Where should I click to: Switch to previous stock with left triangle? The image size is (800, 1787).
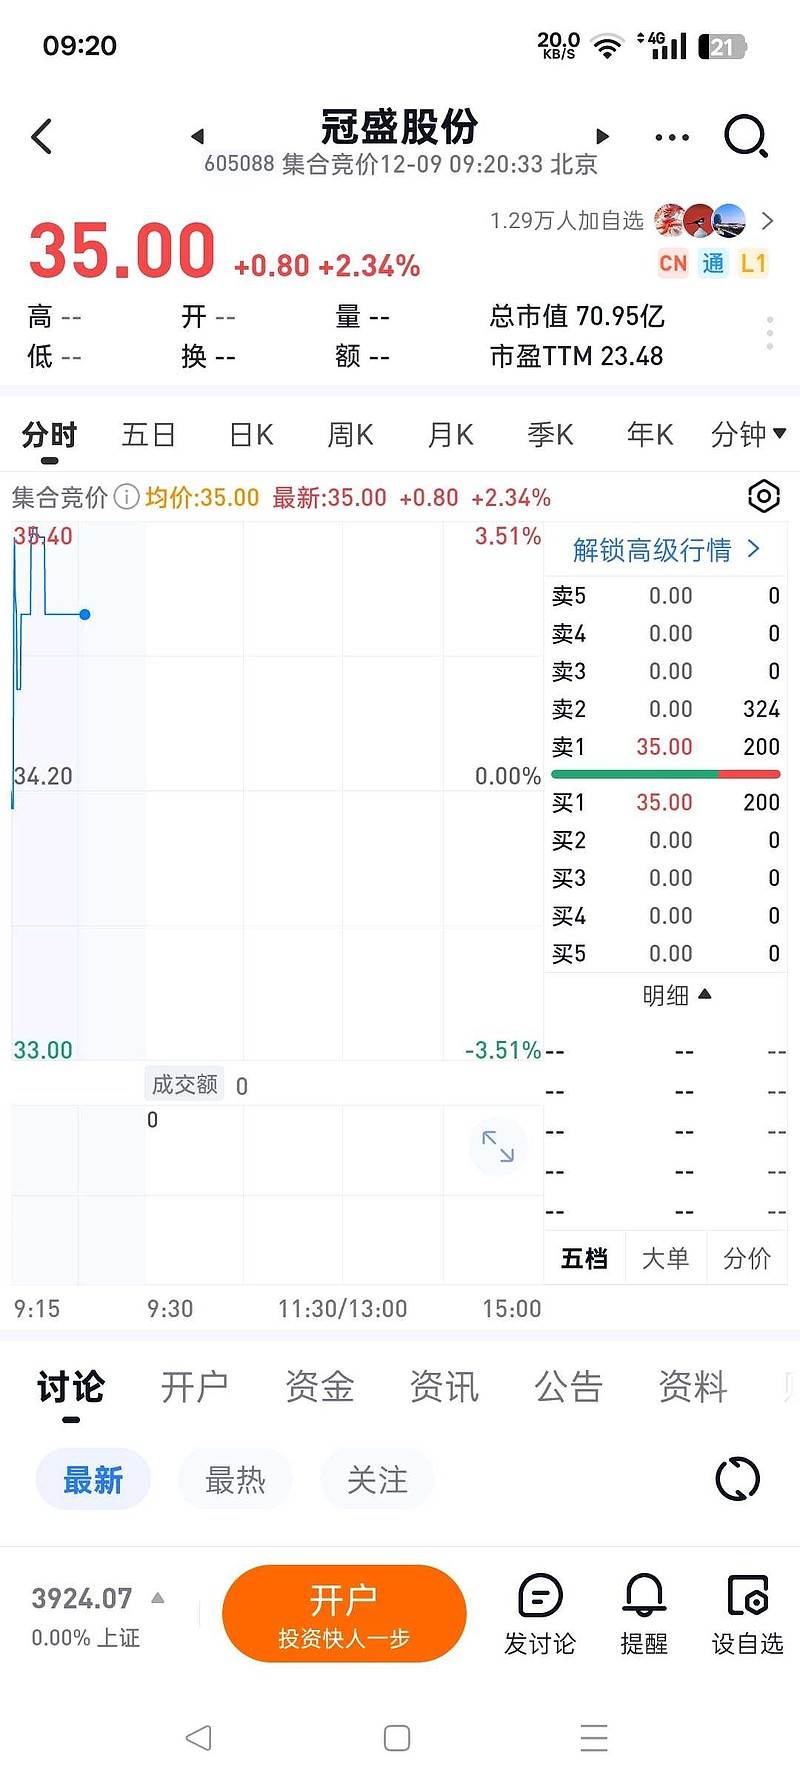[x=197, y=136]
